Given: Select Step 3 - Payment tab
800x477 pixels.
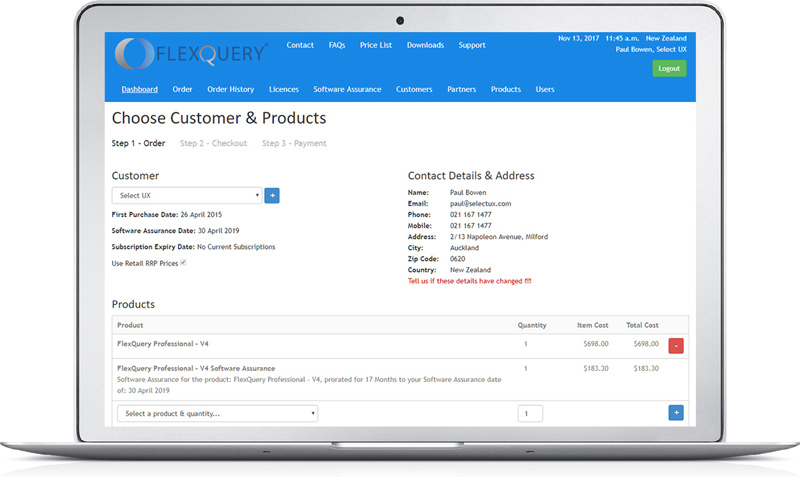Looking at the screenshot, I should [294, 143].
